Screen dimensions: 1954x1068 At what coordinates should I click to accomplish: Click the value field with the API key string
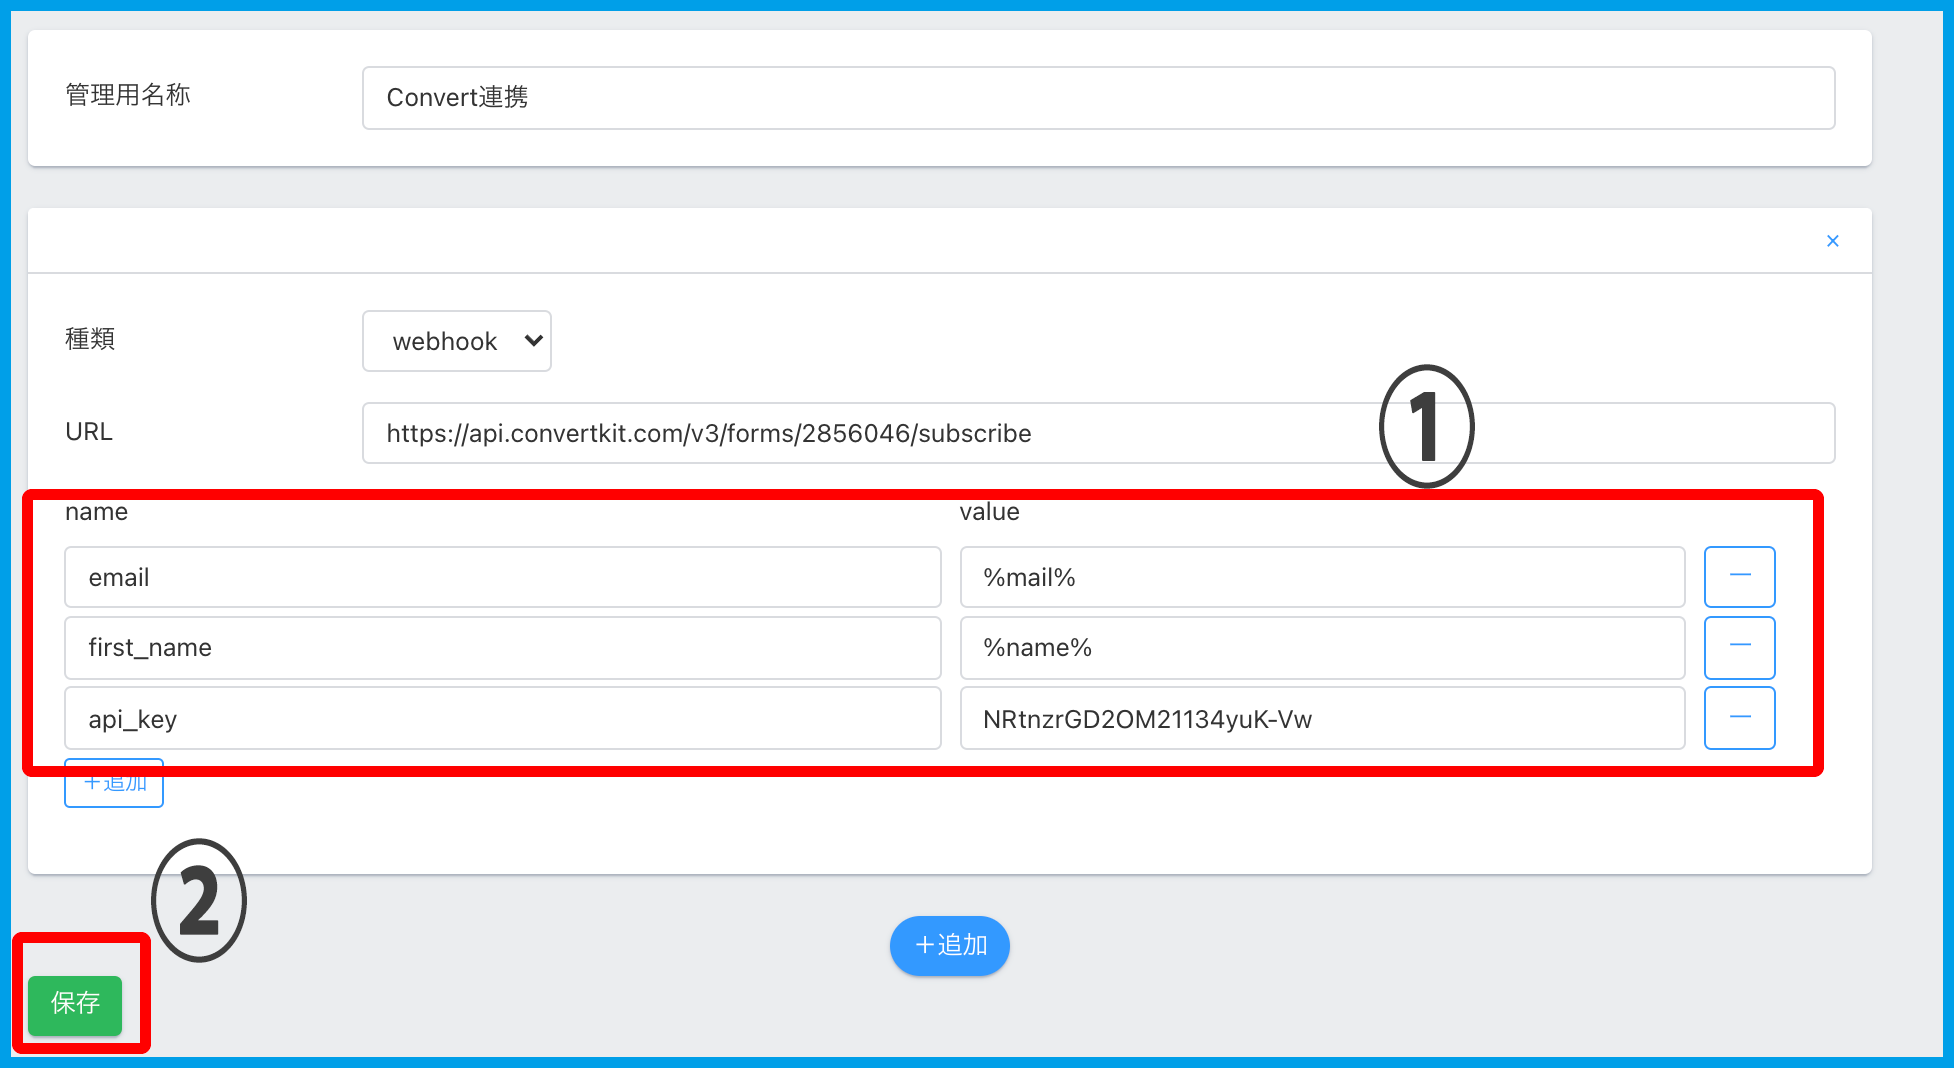point(1322,719)
